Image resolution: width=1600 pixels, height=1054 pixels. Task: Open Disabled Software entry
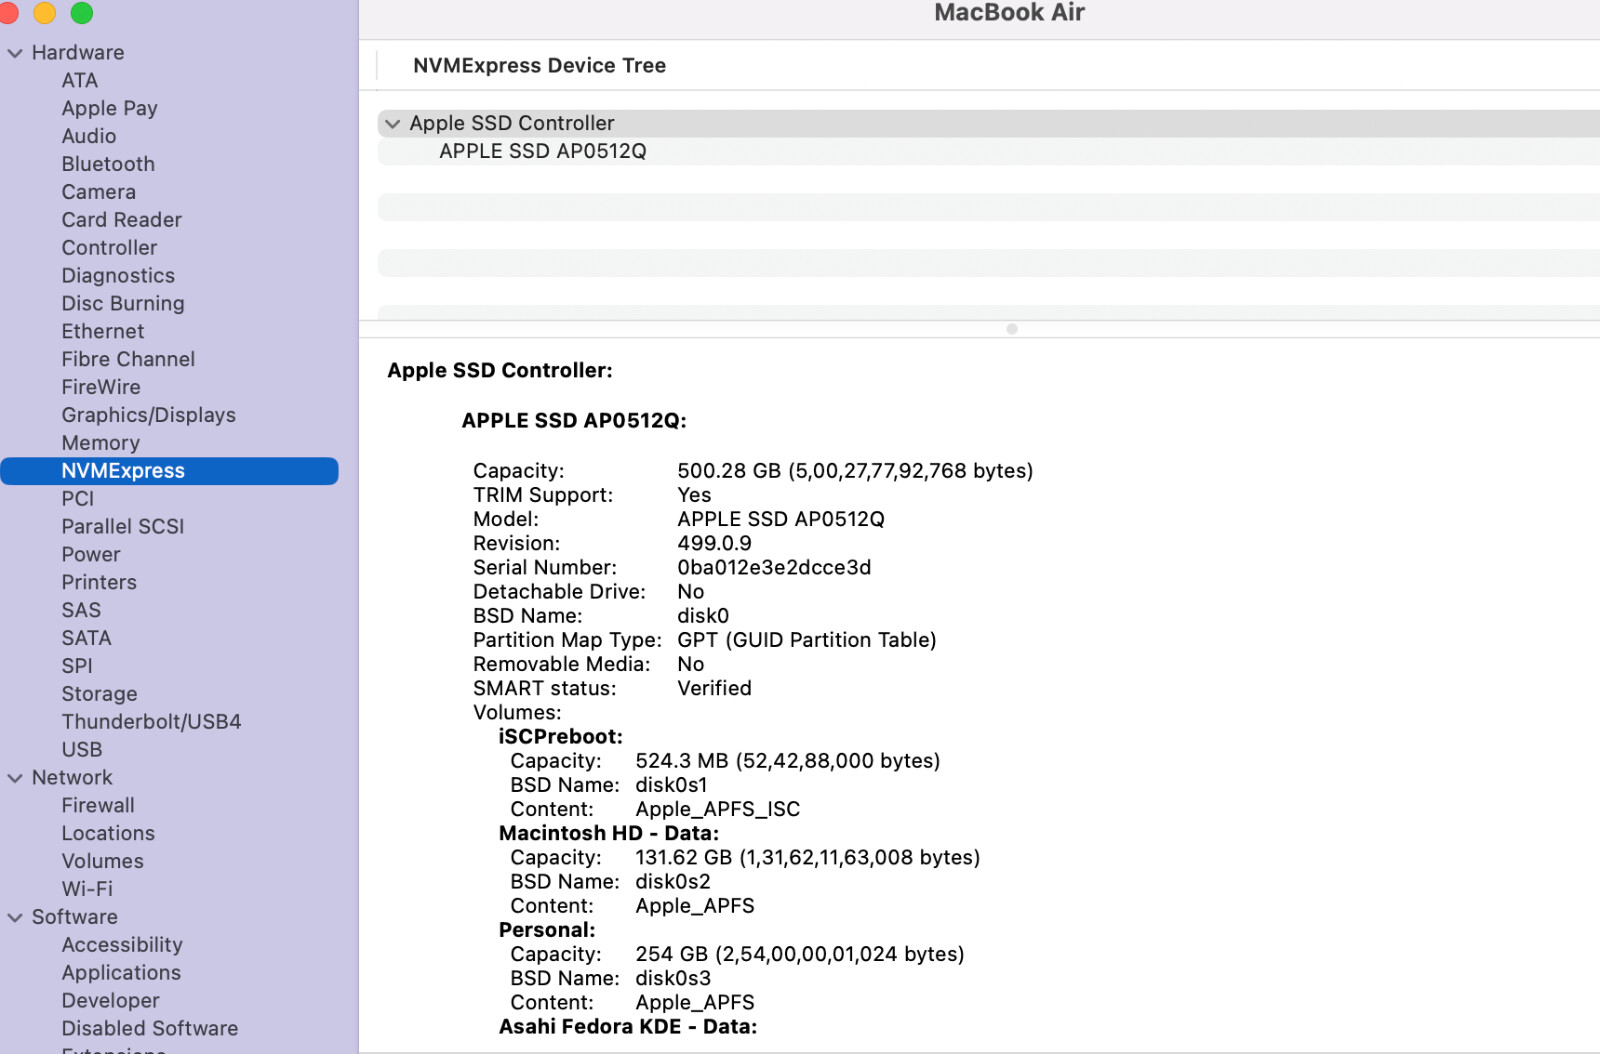click(x=149, y=1029)
